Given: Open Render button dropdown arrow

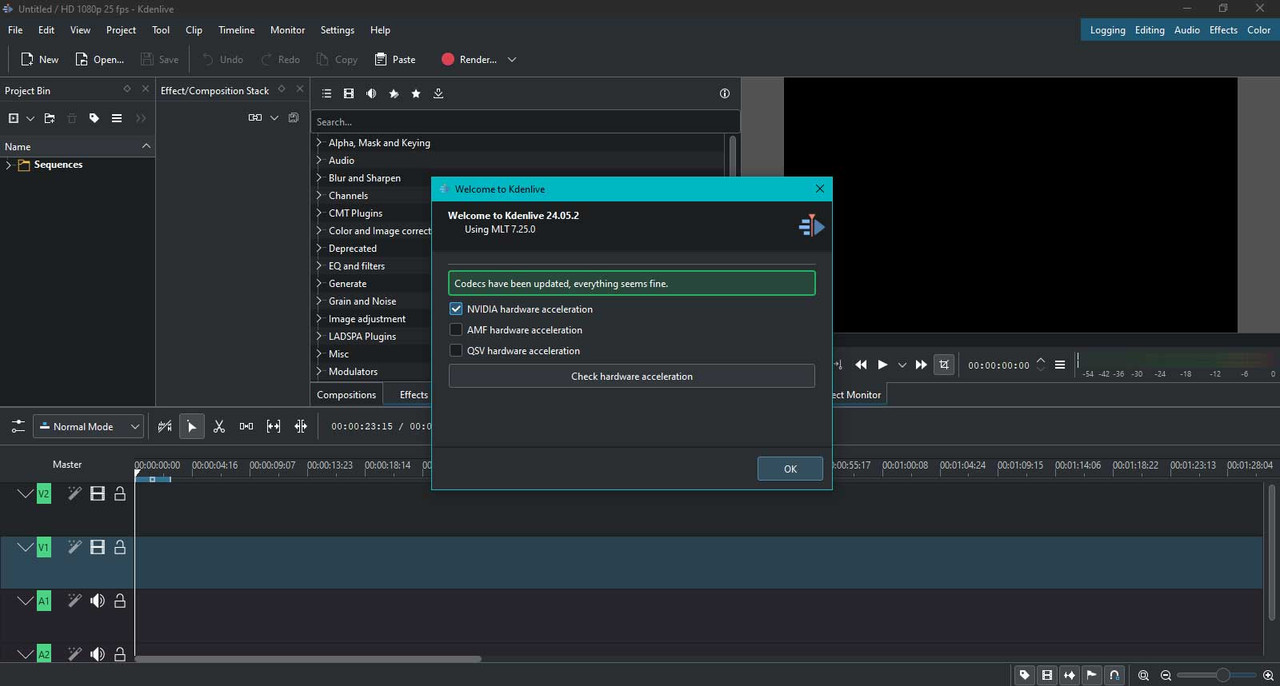Looking at the screenshot, I should 512,60.
